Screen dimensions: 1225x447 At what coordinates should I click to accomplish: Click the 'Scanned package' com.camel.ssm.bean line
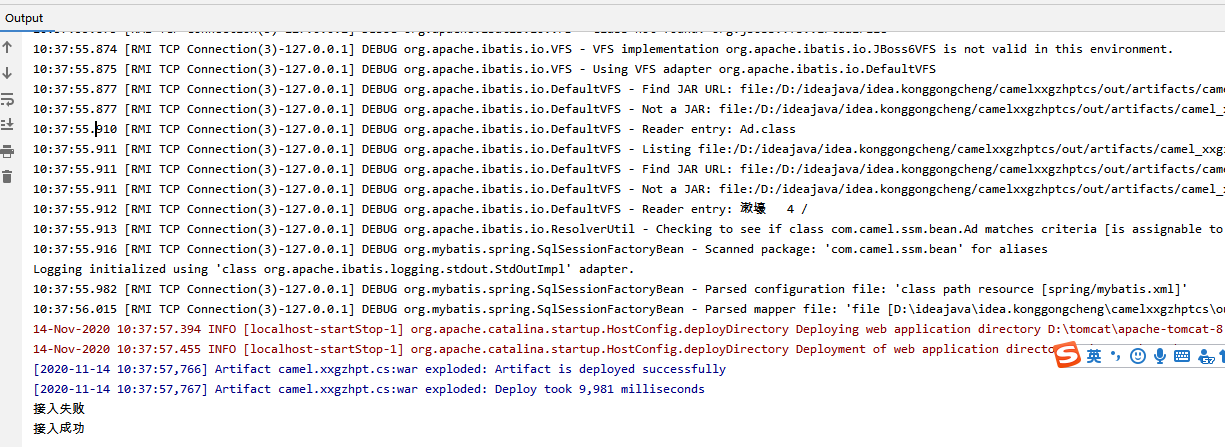[x=541, y=249]
